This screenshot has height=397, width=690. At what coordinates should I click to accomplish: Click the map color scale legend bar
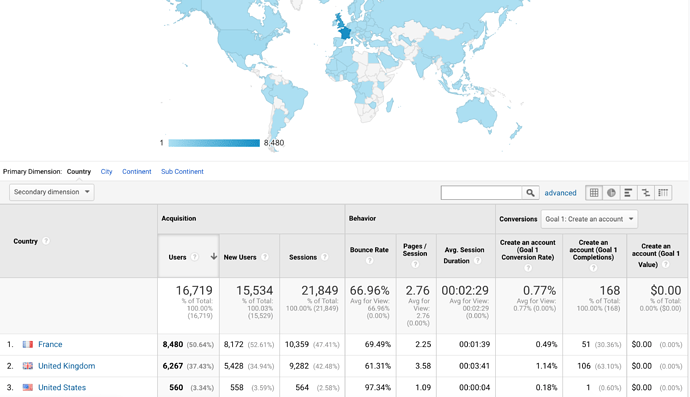point(214,143)
